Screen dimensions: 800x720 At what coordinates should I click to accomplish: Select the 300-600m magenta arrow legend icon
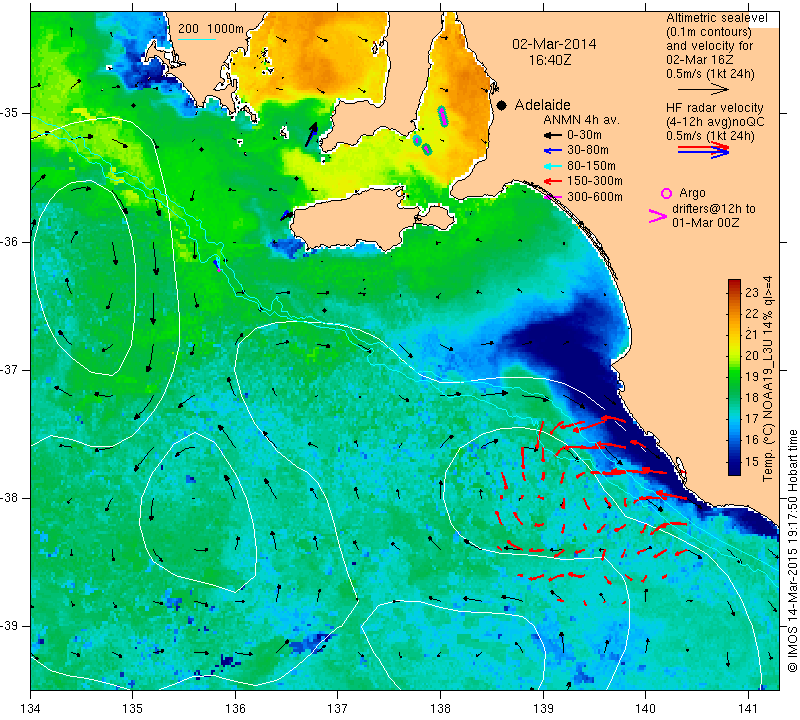click(553, 197)
